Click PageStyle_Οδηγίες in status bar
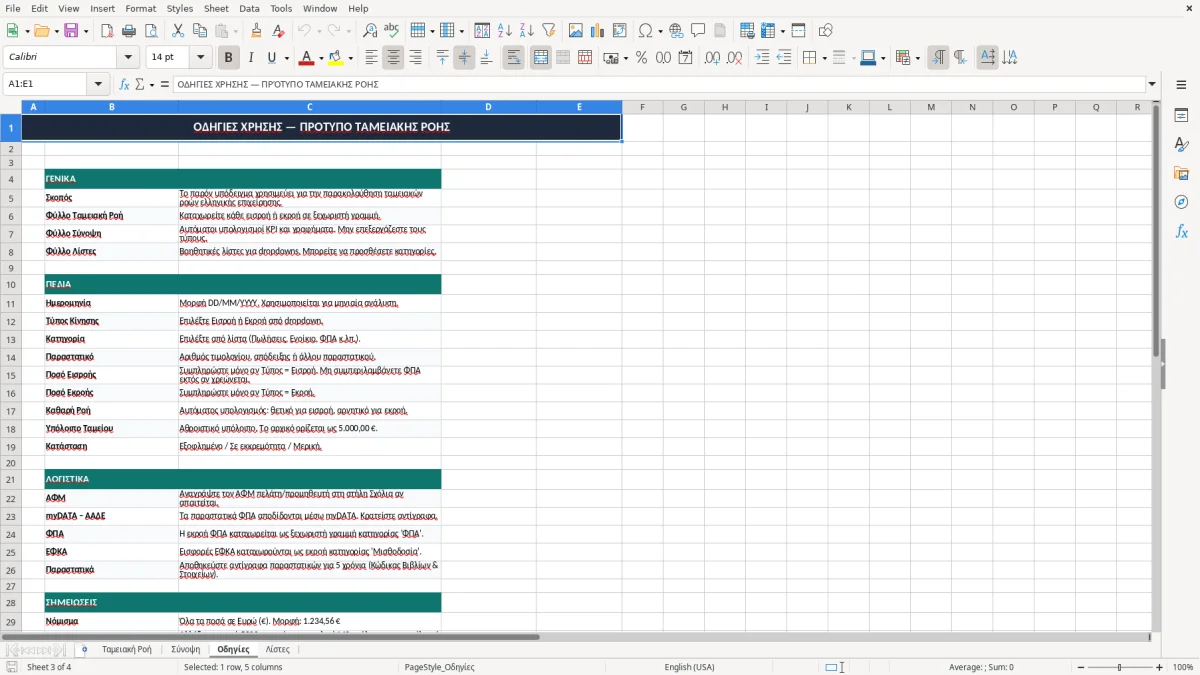This screenshot has width=1200, height=675. click(439, 667)
